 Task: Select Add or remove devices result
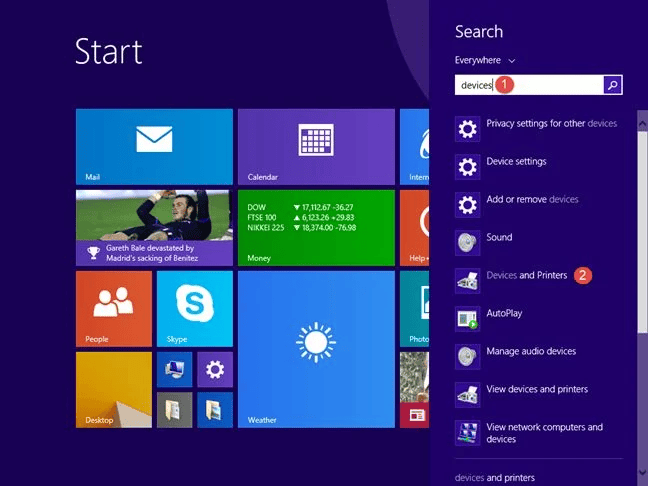532,199
